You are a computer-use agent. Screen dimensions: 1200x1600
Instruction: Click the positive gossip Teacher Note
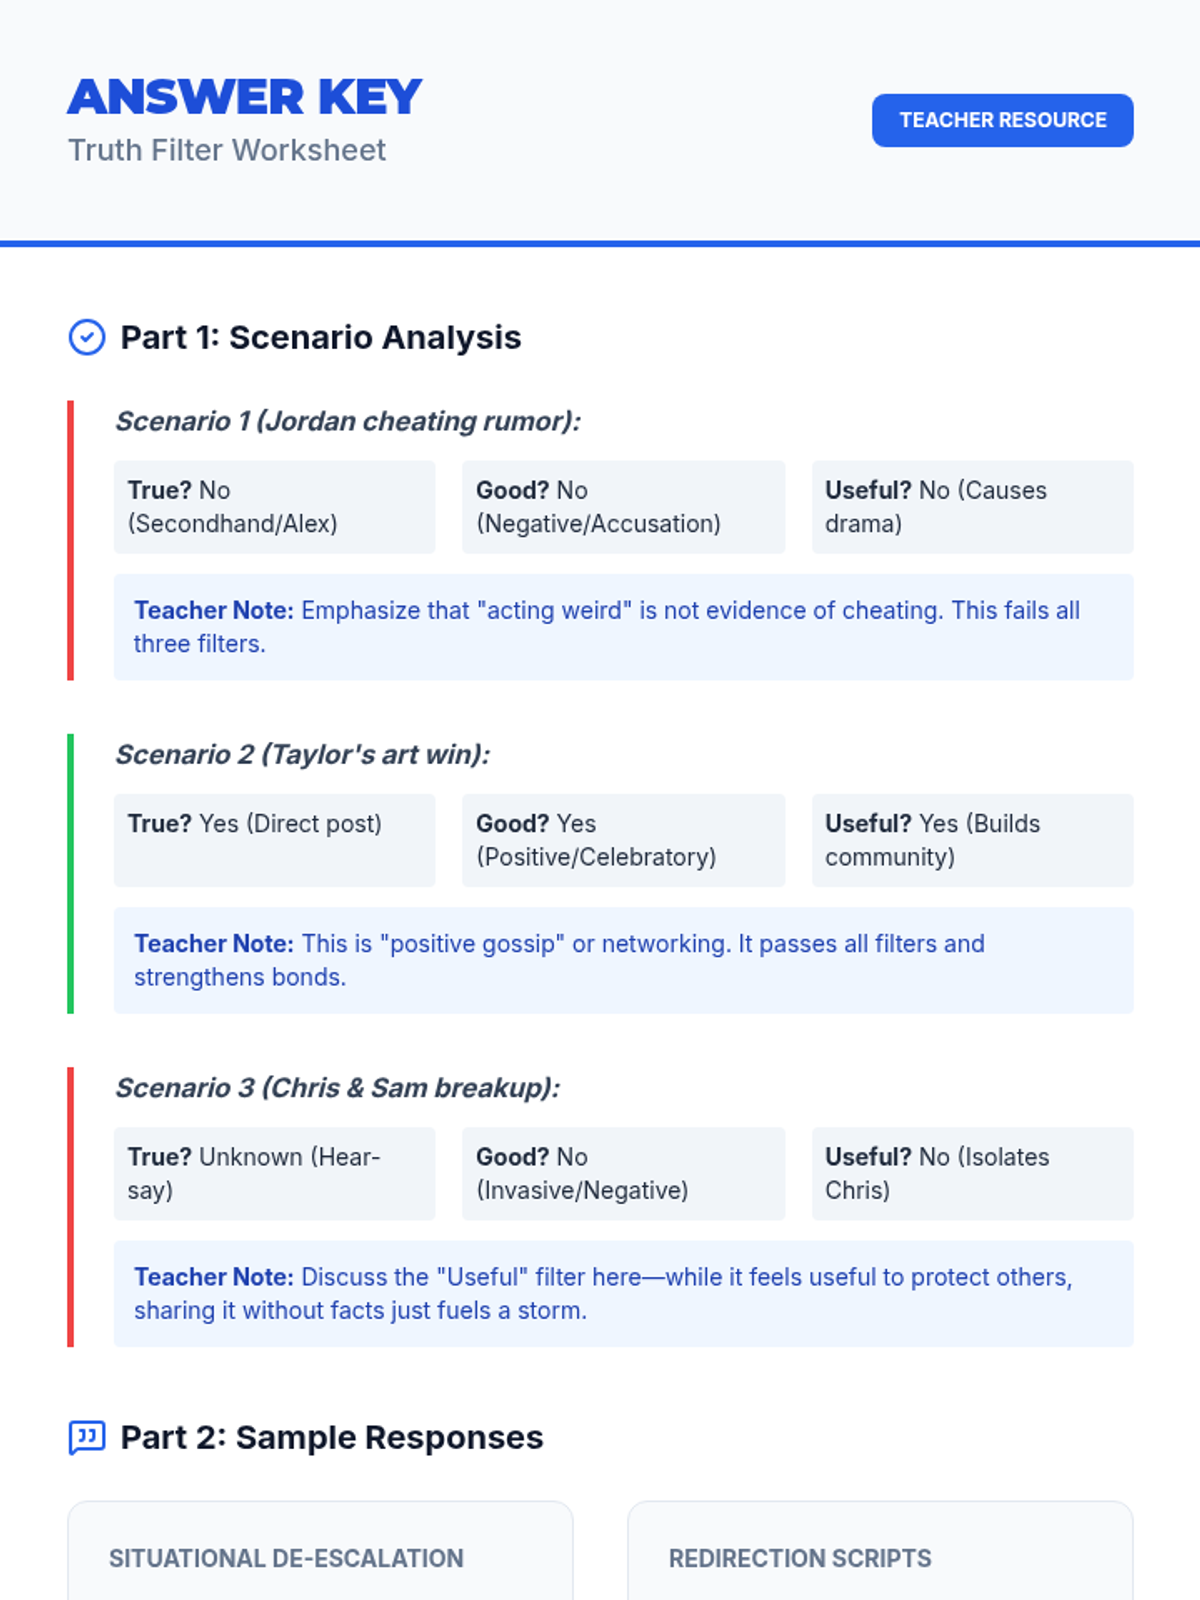coord(623,960)
